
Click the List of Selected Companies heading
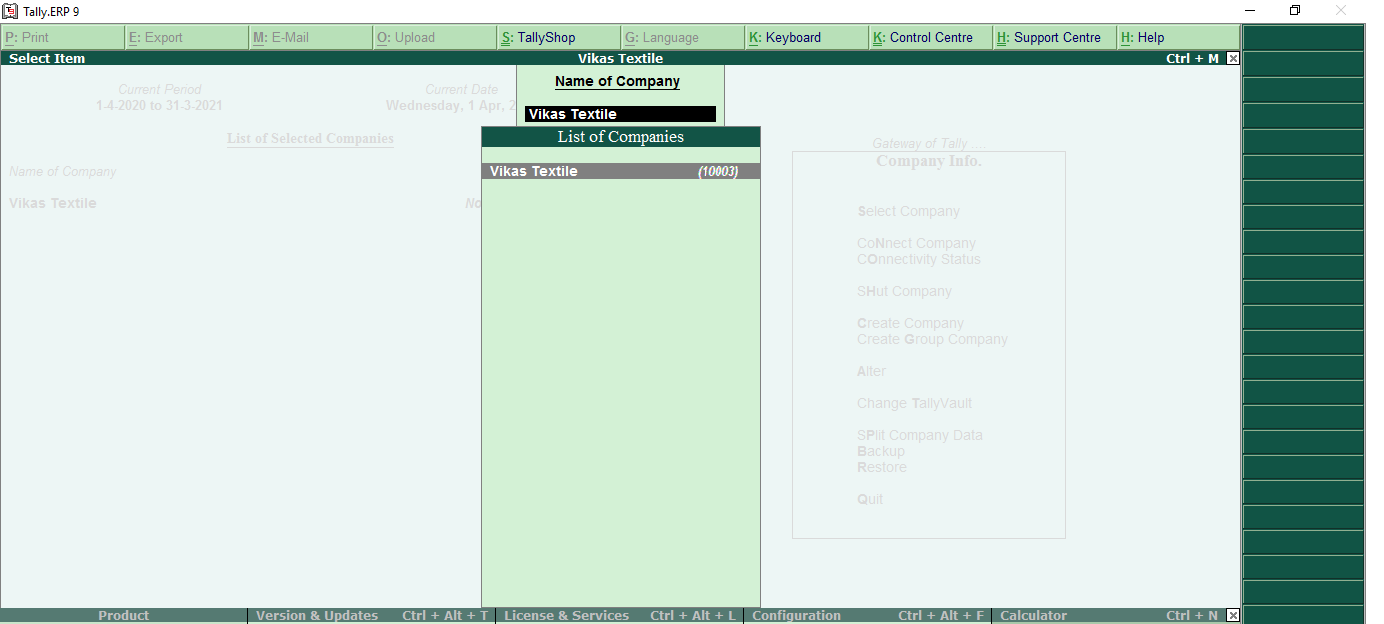(310, 139)
